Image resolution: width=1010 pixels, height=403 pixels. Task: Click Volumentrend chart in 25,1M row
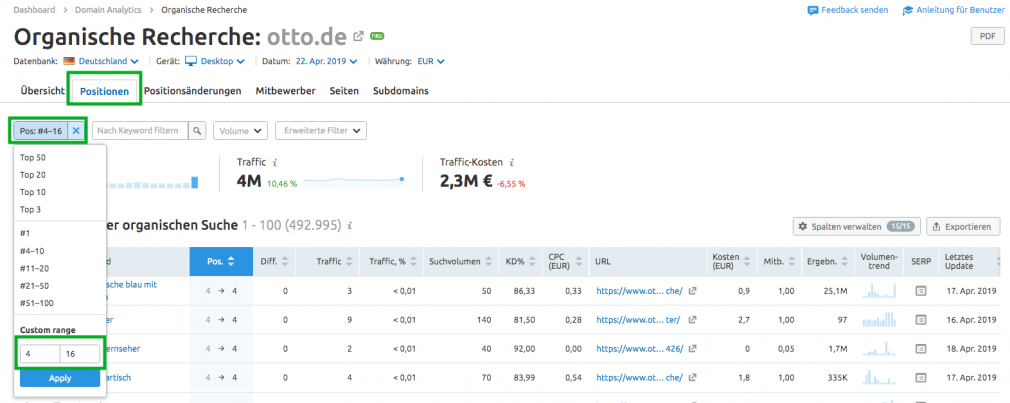point(879,290)
